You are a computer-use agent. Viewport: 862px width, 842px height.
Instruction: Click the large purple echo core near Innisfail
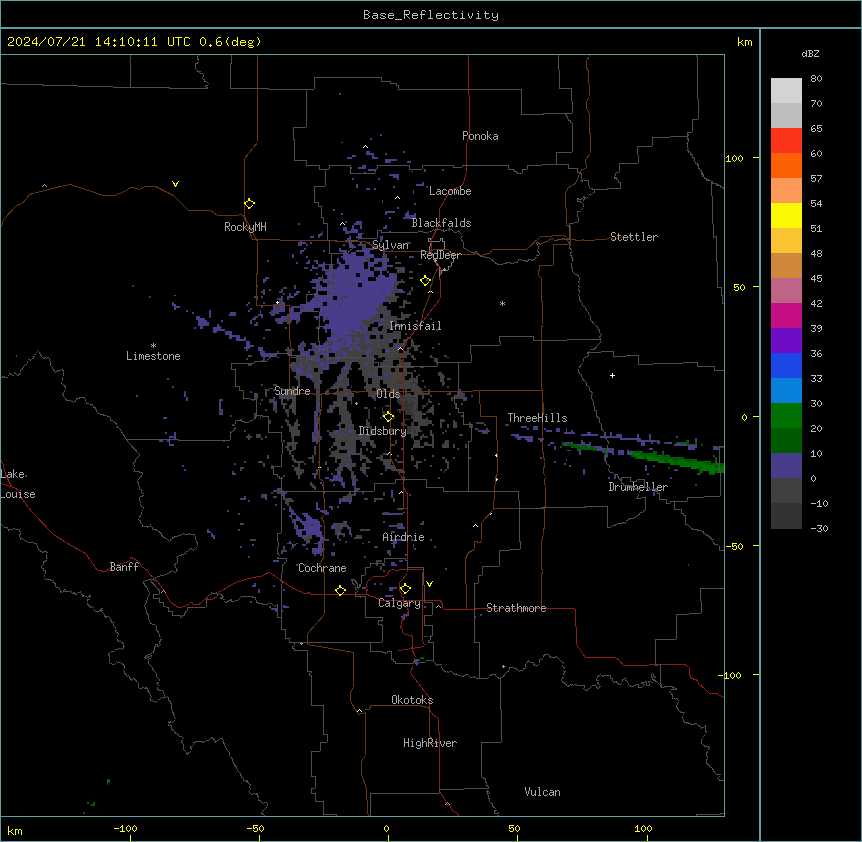pyautogui.click(x=357, y=300)
